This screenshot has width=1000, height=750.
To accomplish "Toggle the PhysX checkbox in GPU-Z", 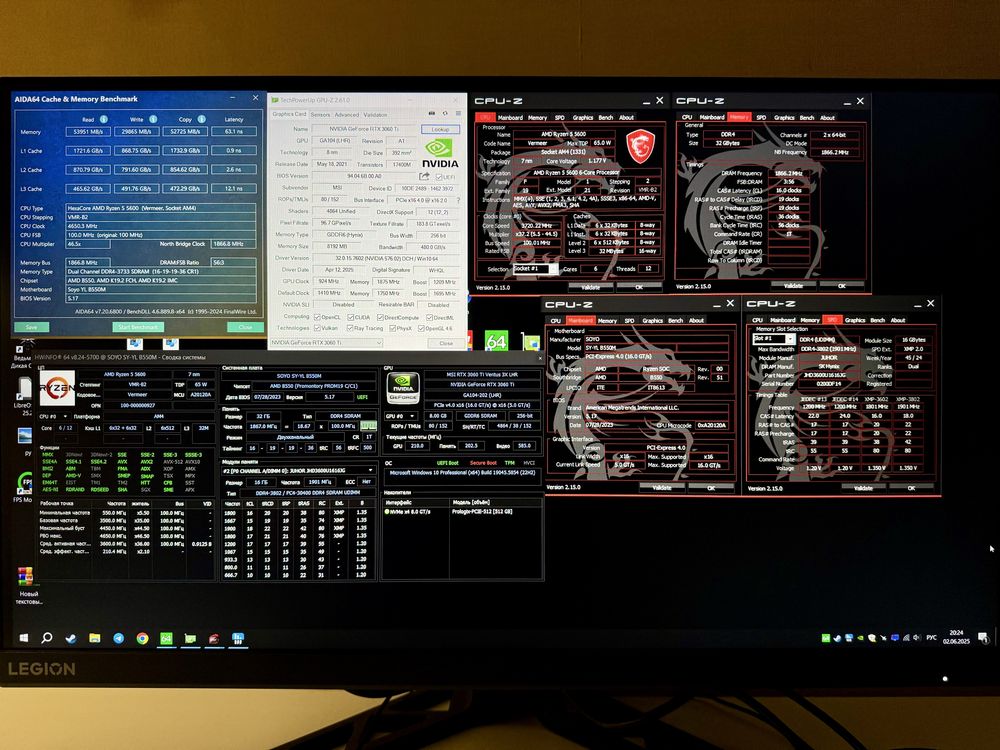I will point(392,328).
